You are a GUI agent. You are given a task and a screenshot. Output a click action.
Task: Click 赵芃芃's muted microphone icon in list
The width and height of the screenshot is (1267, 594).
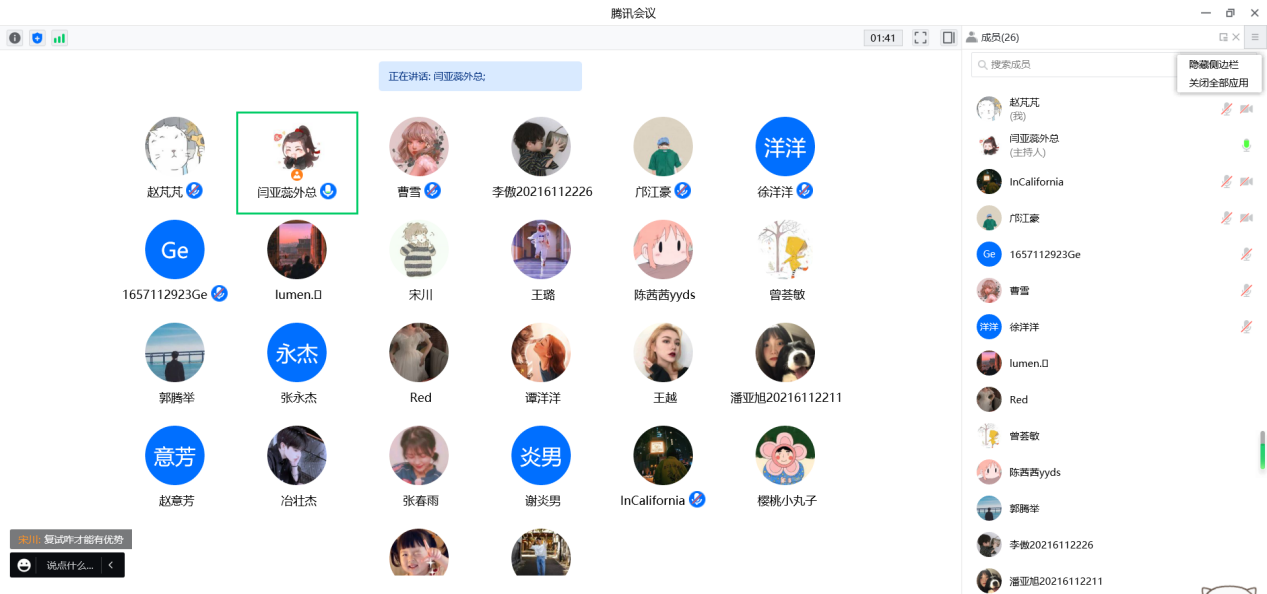[x=1226, y=109]
